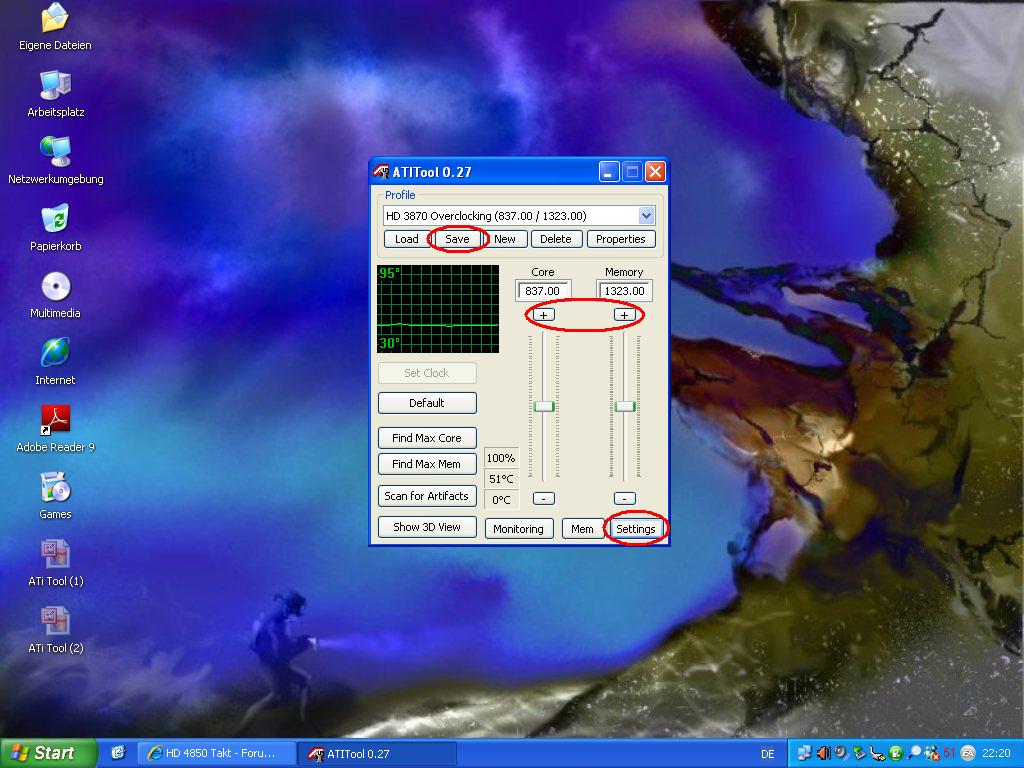Screen dimensions: 1024x768
Task: Open Windows Start menu
Action: [48, 753]
